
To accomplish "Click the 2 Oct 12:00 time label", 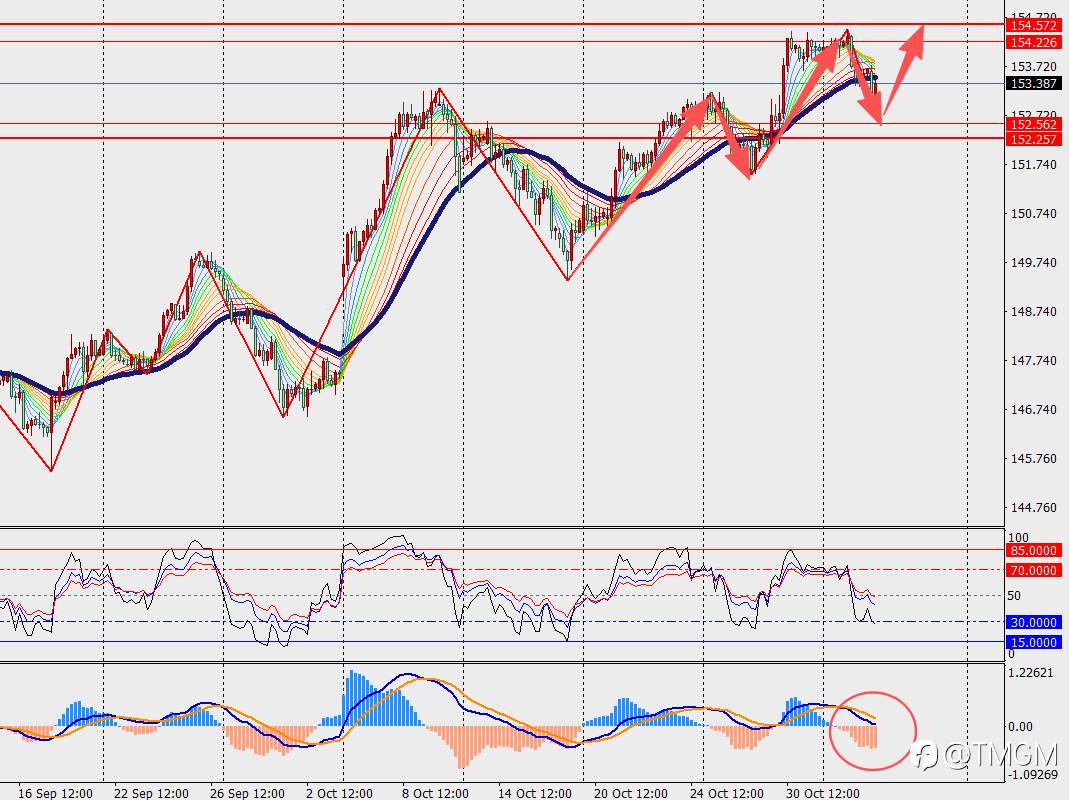I will [340, 793].
